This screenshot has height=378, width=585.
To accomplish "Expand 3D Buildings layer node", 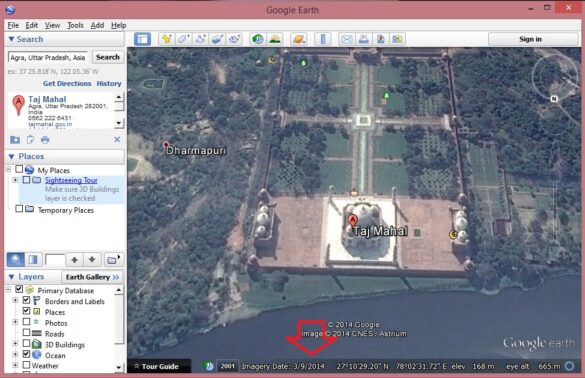I will click(15, 343).
